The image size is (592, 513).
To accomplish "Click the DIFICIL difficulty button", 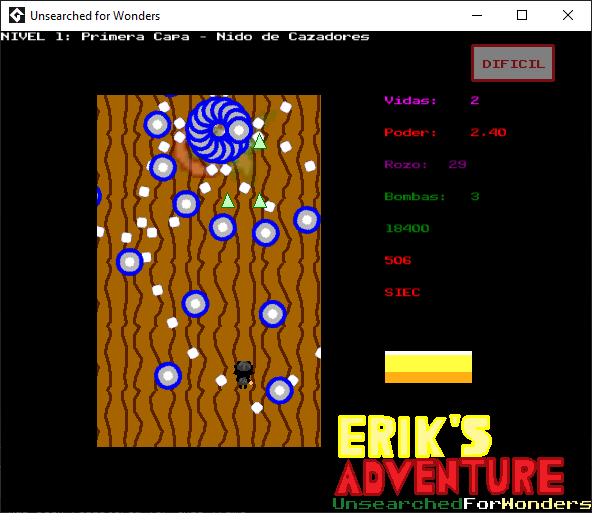I will (513, 63).
